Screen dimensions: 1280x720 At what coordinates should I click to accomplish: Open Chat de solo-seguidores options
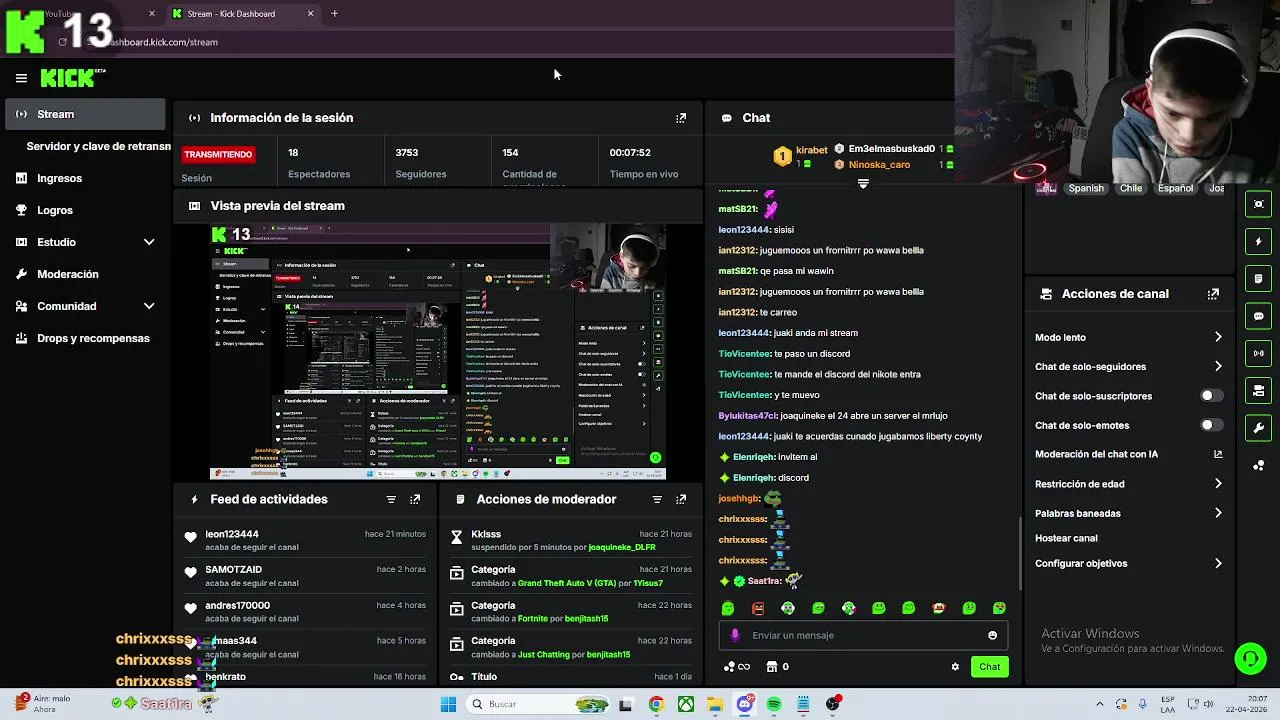coord(1128,367)
